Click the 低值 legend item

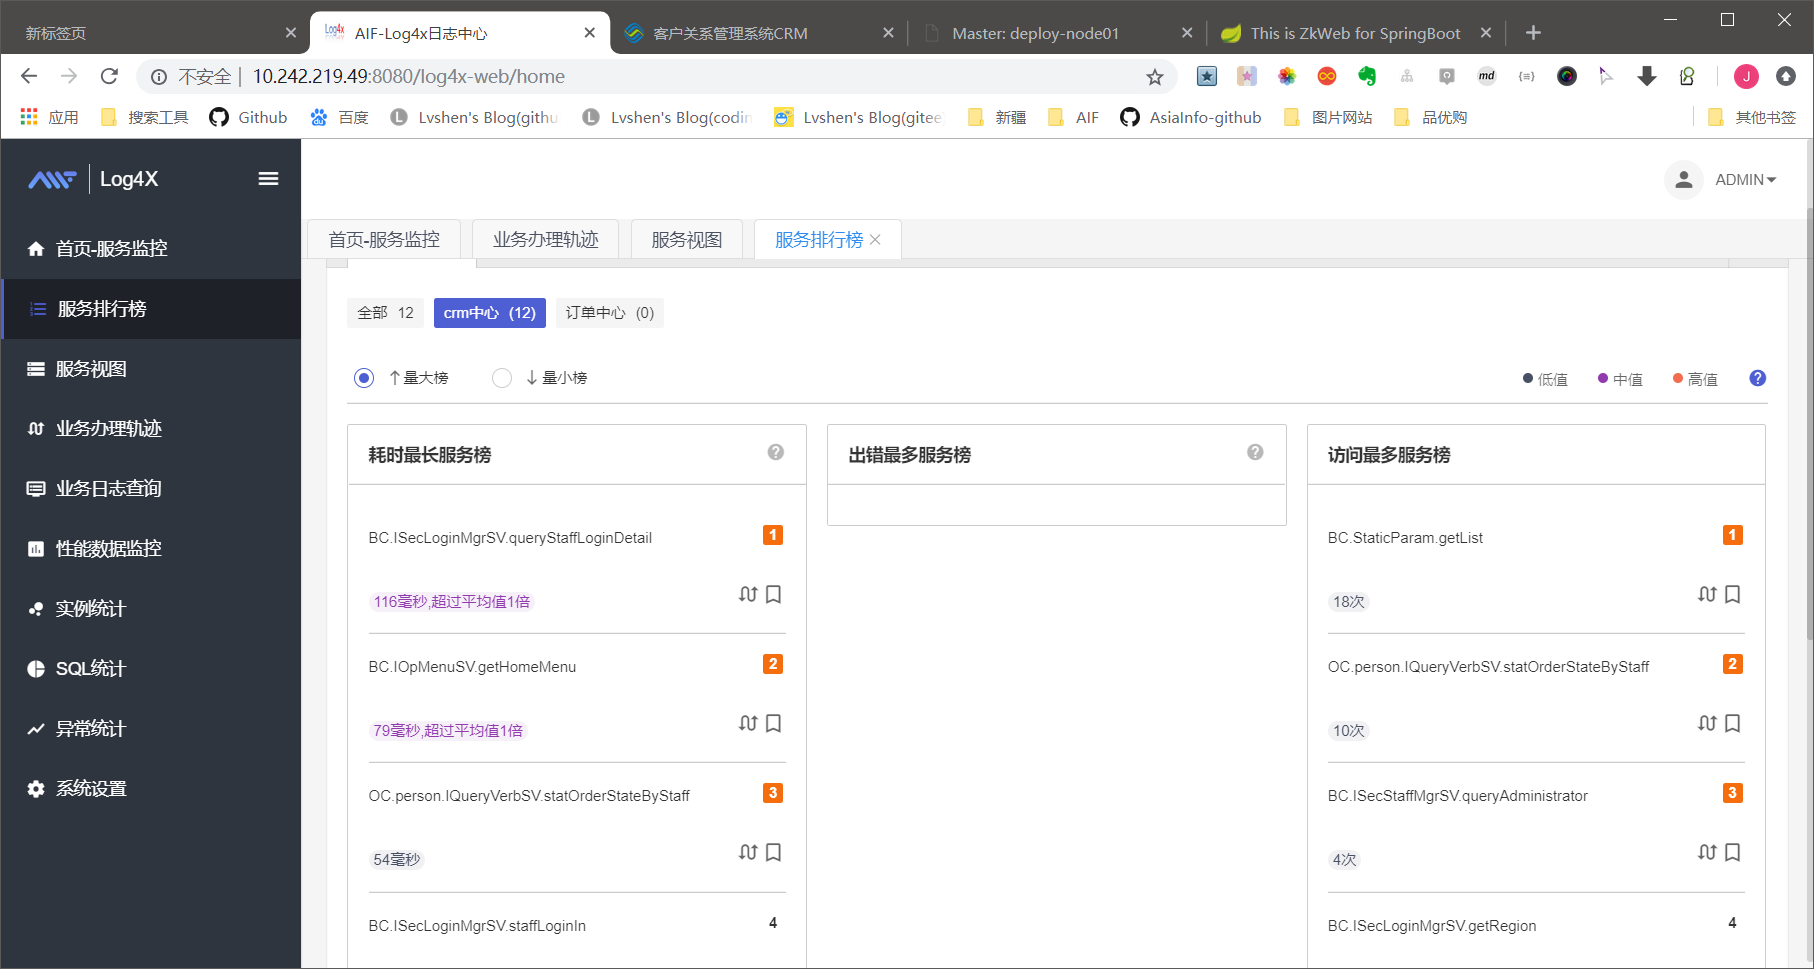pos(1545,379)
